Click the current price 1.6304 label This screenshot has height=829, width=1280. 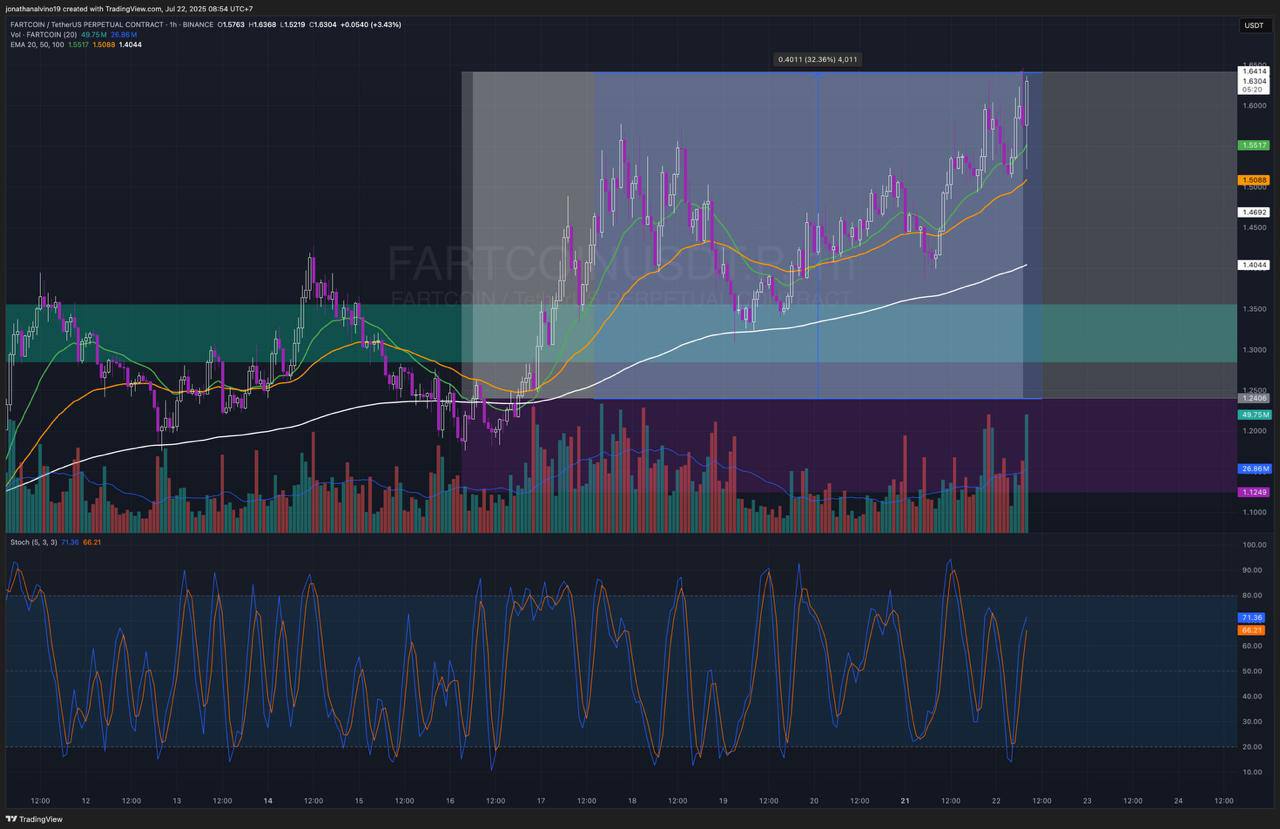pyautogui.click(x=1253, y=81)
